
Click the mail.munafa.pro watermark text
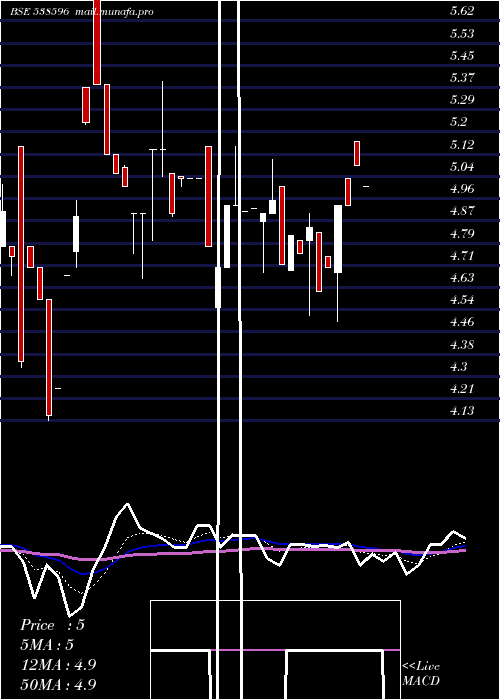pyautogui.click(x=114, y=12)
